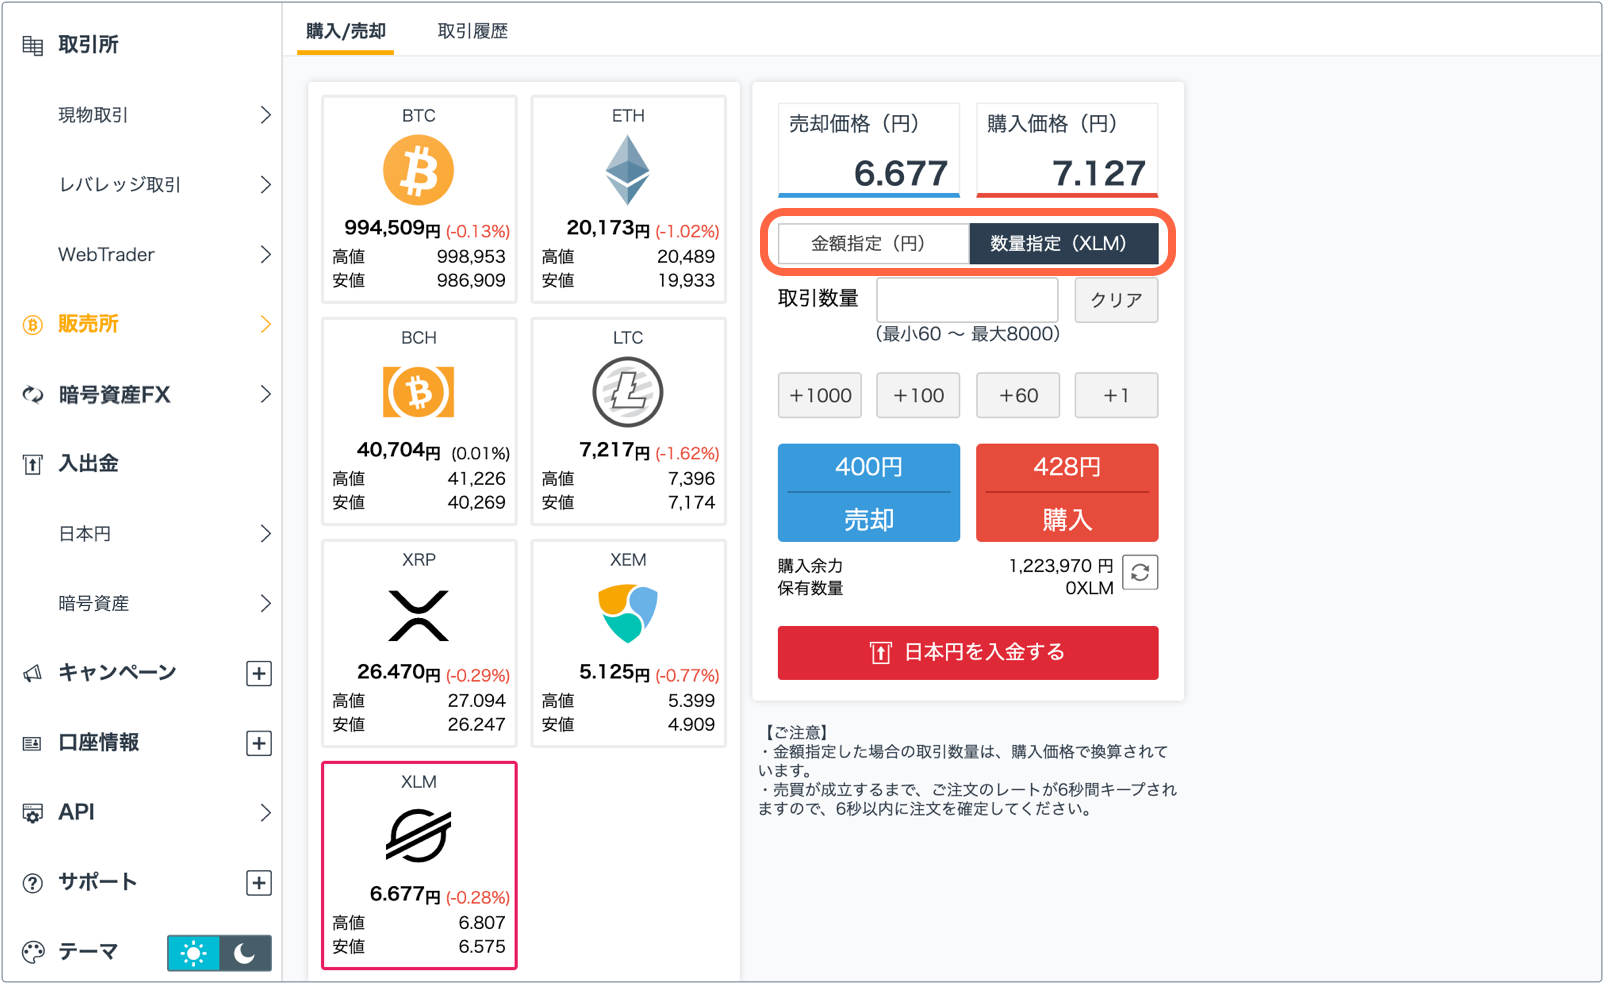Select the BTC Bitcoin coin icon
Viewport: 1604px width, 984px height.
coord(418,171)
